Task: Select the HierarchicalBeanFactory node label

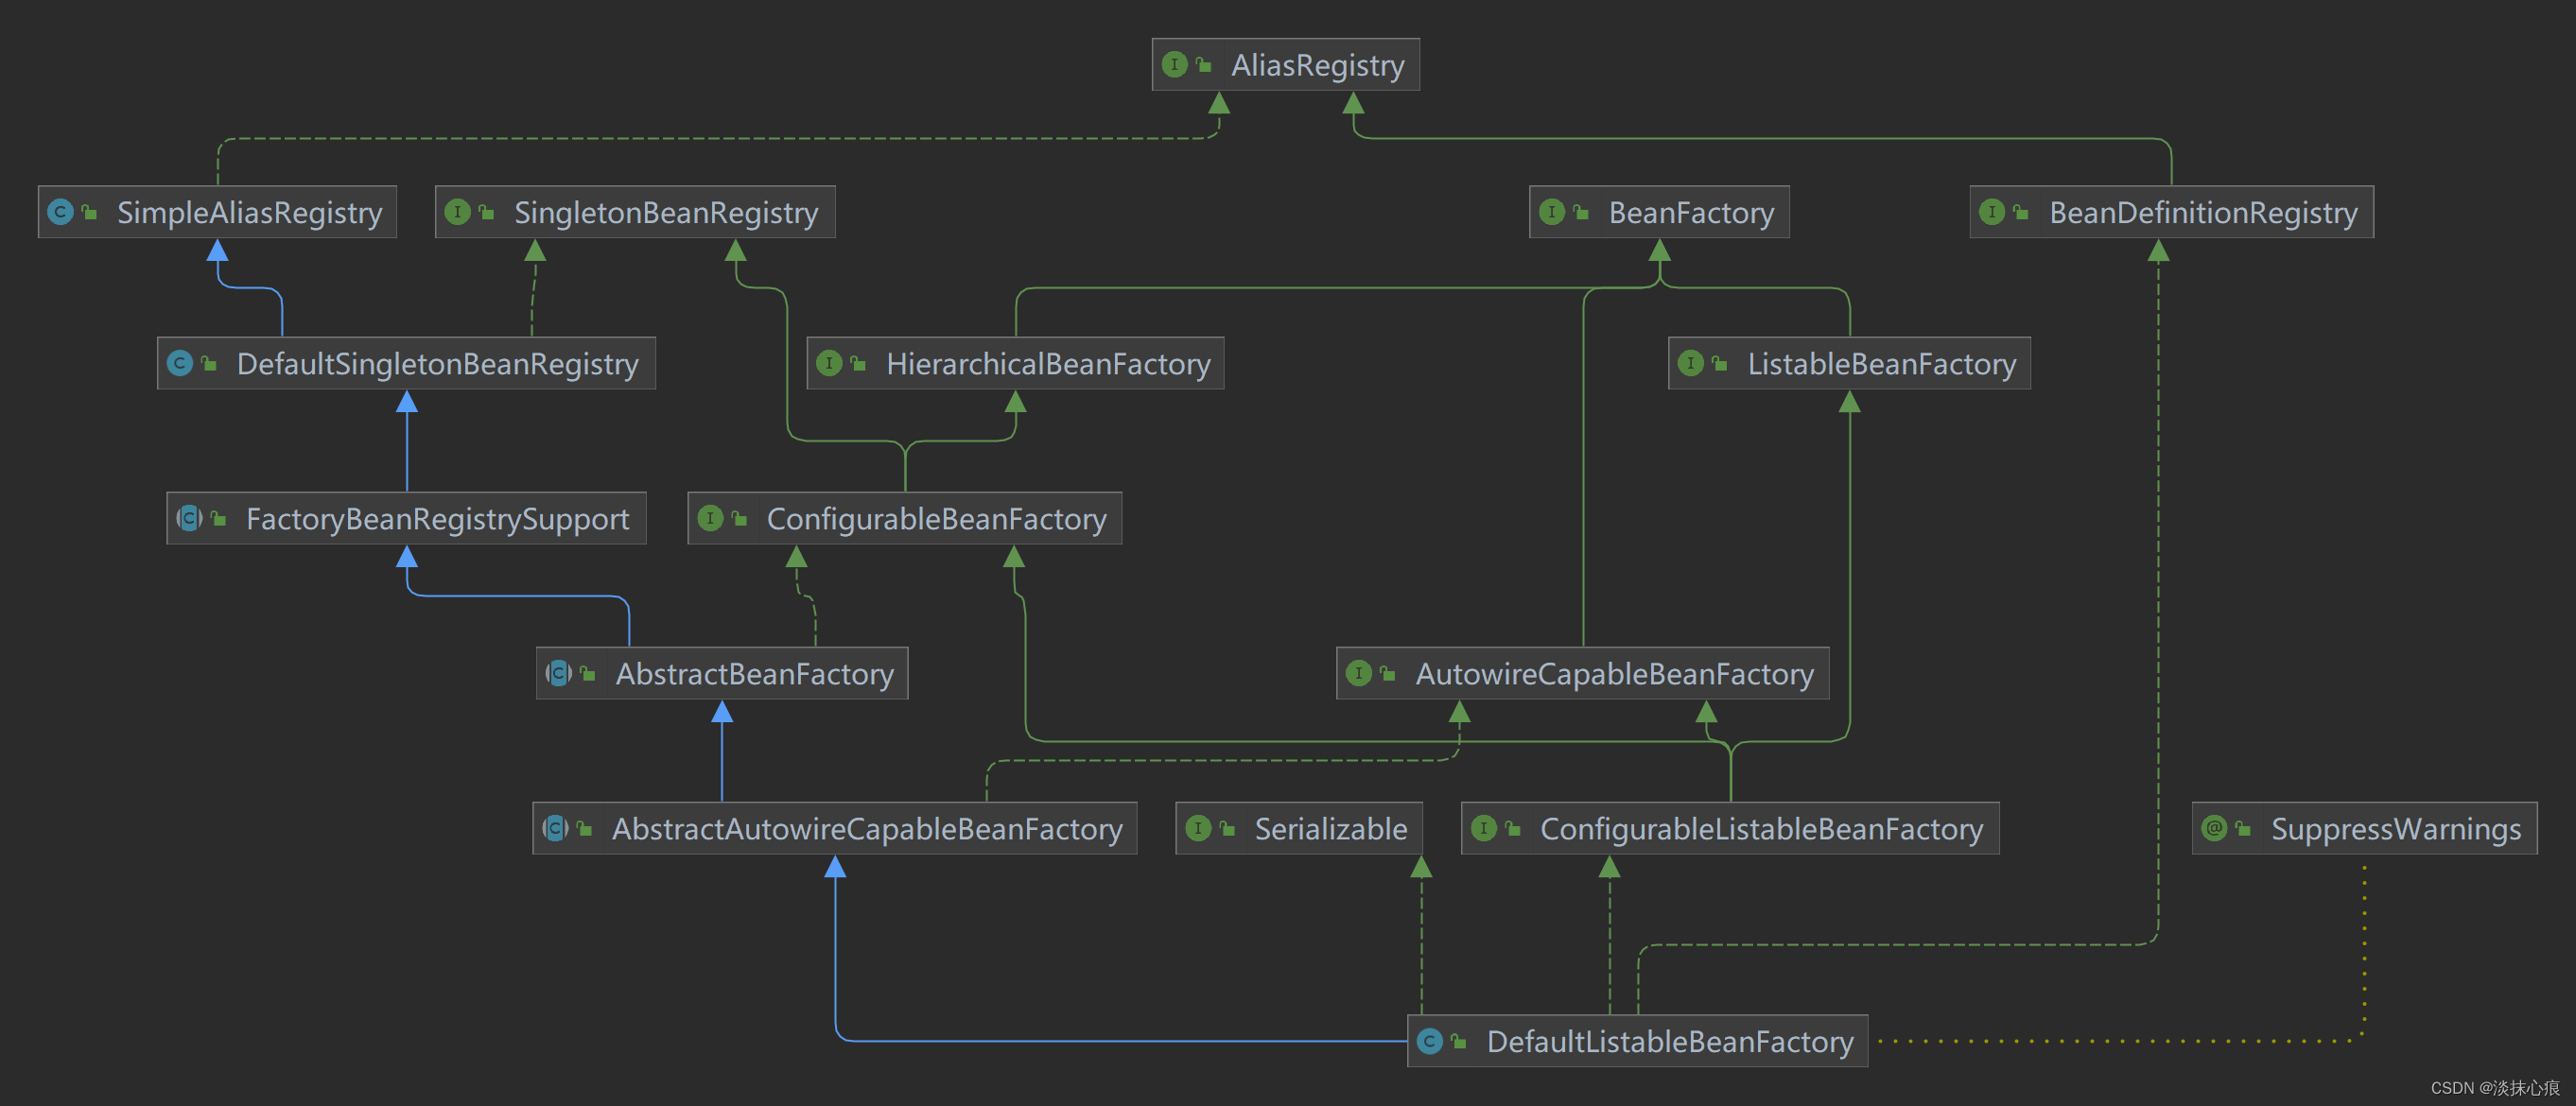Action: (x=1048, y=363)
